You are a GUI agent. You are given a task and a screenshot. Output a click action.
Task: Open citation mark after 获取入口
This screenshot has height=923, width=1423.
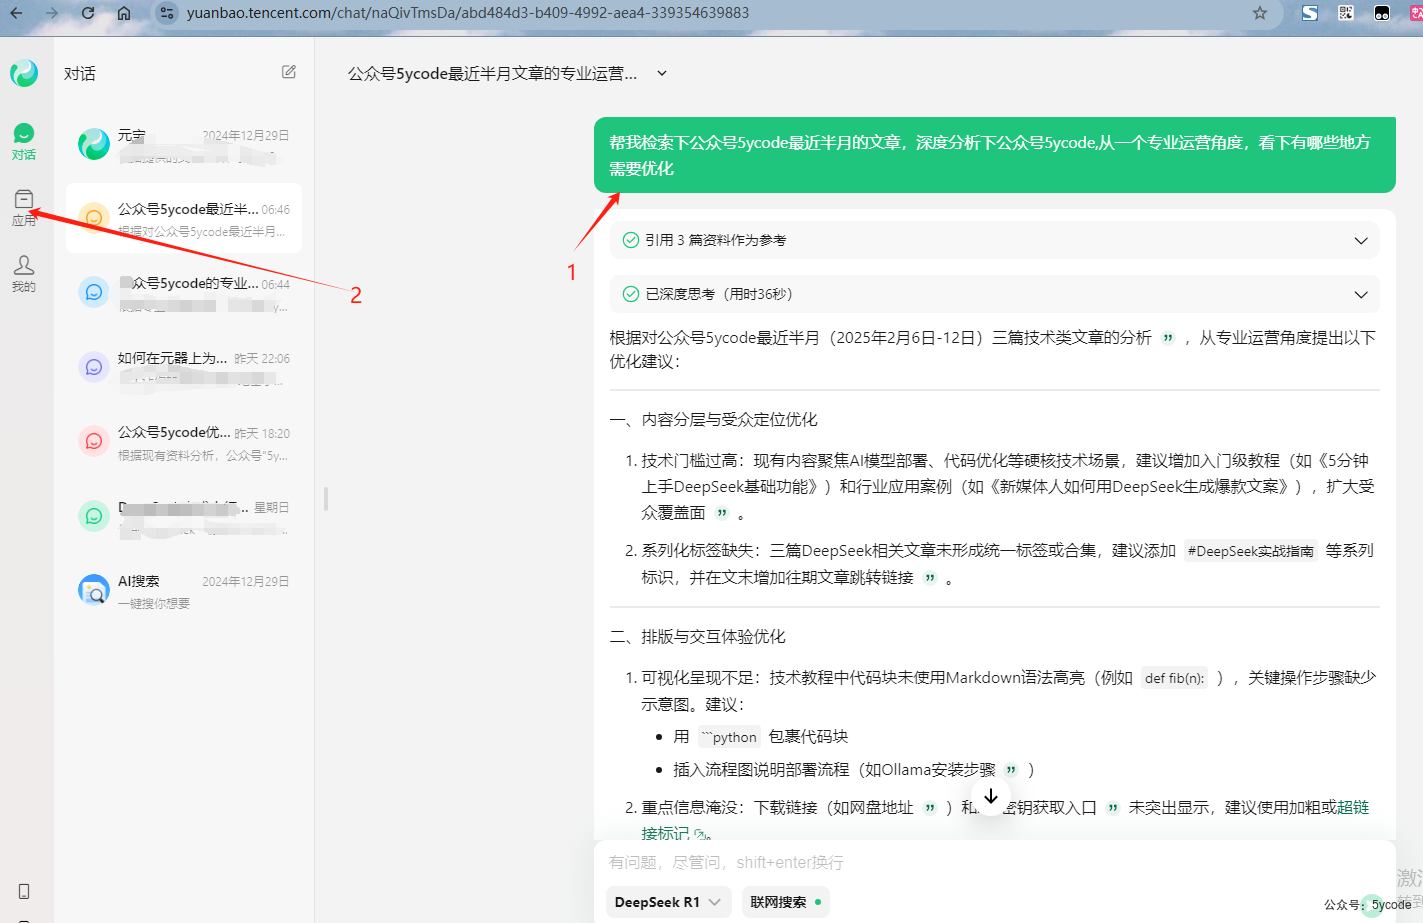(1113, 807)
